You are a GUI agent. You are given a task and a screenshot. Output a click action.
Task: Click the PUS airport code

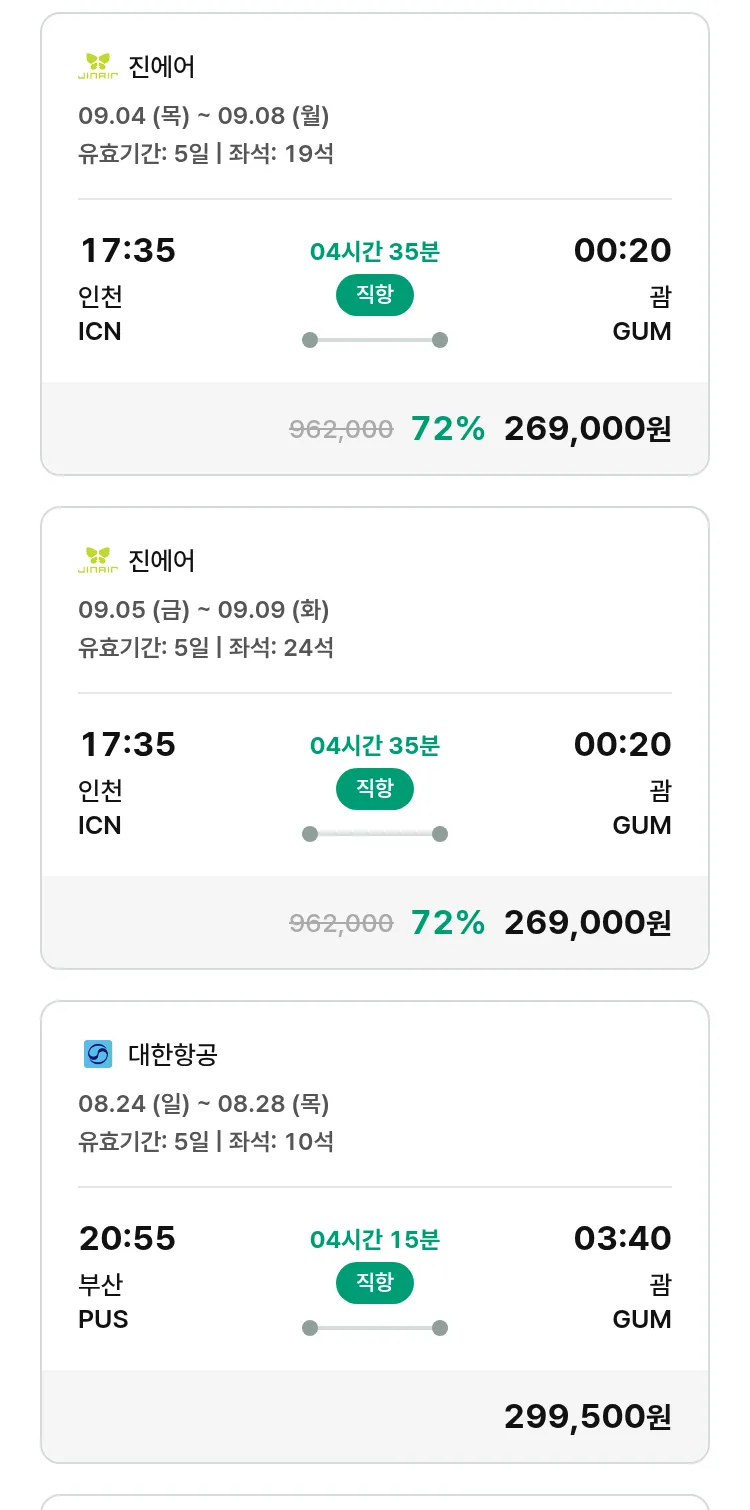coord(103,1319)
